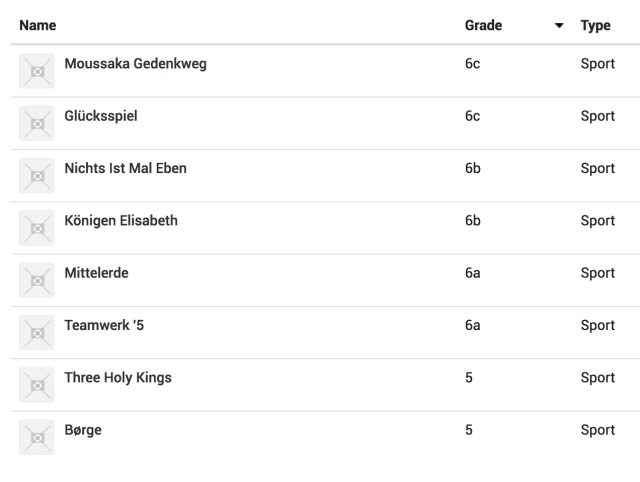
Task: Click the Mittelerde route placeholder image icon
Action: (37, 280)
